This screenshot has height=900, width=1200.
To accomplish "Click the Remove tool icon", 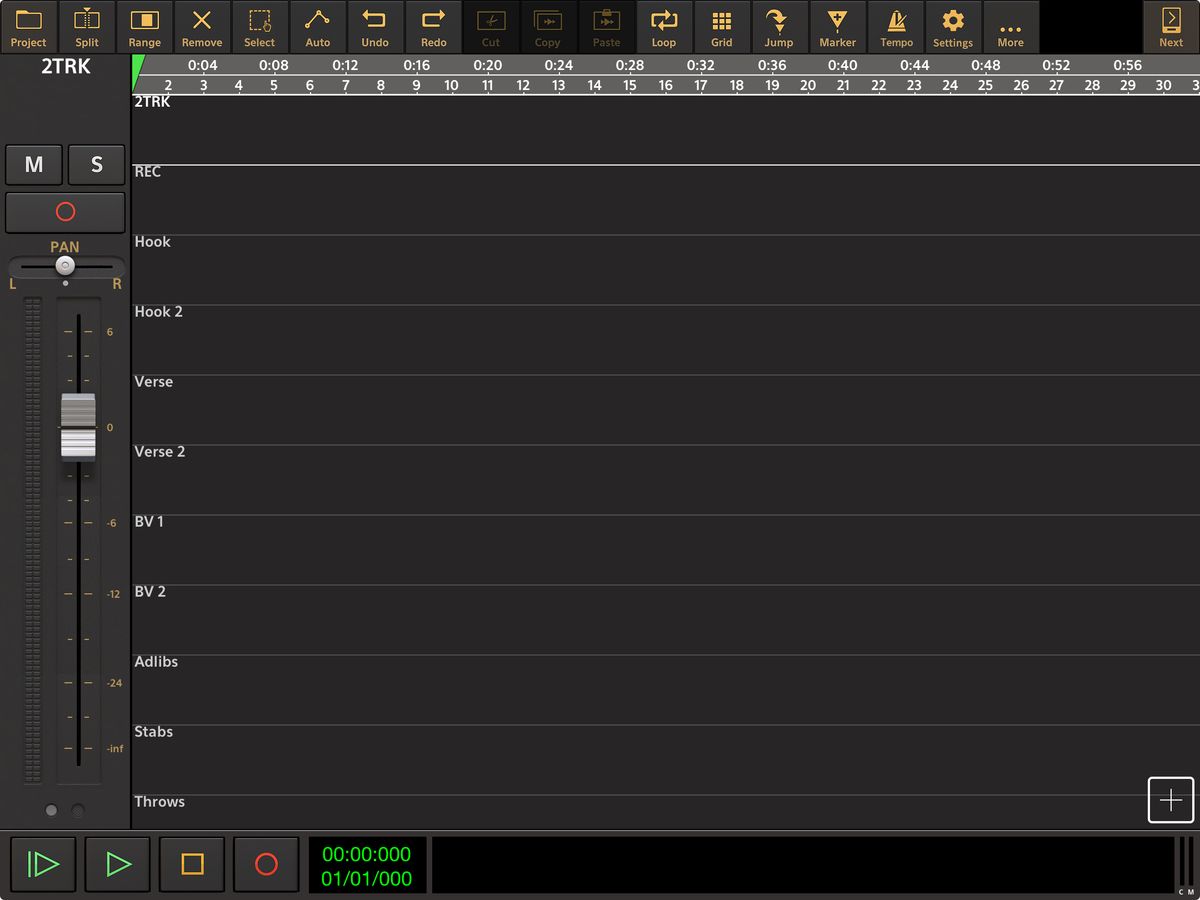I will [202, 27].
